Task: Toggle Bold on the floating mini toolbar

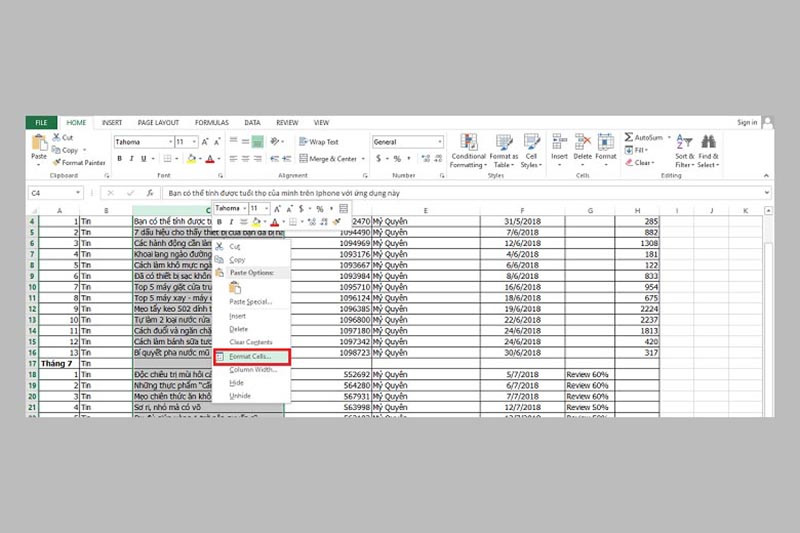Action: [219, 222]
